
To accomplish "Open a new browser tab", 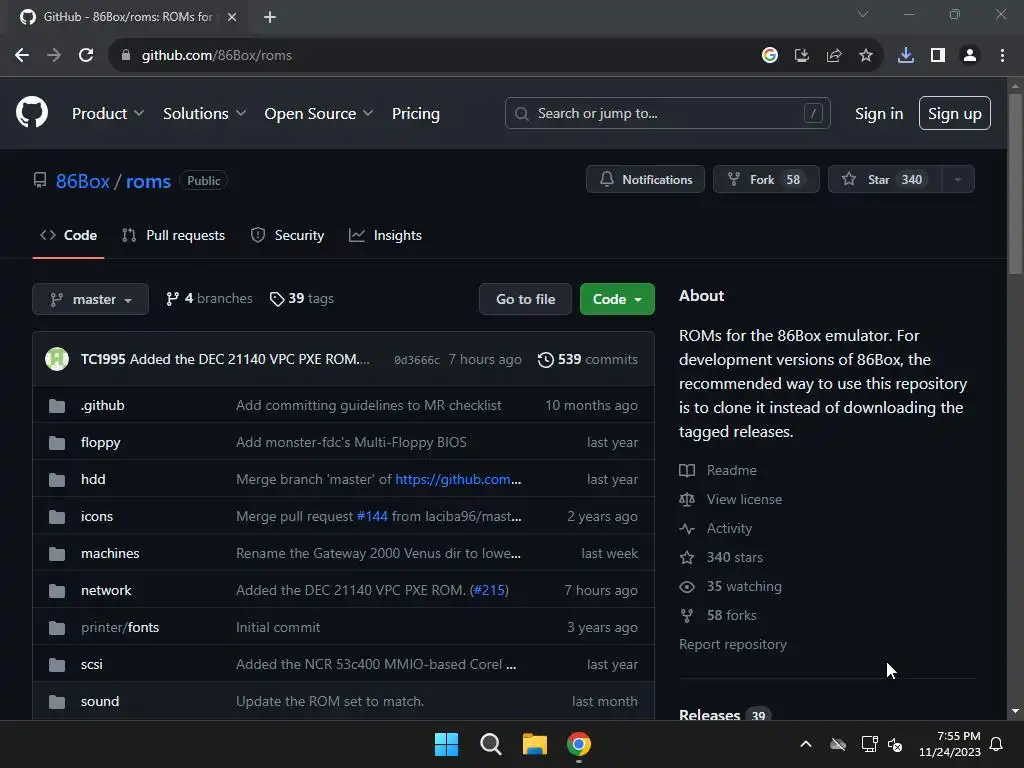I will click(x=270, y=17).
